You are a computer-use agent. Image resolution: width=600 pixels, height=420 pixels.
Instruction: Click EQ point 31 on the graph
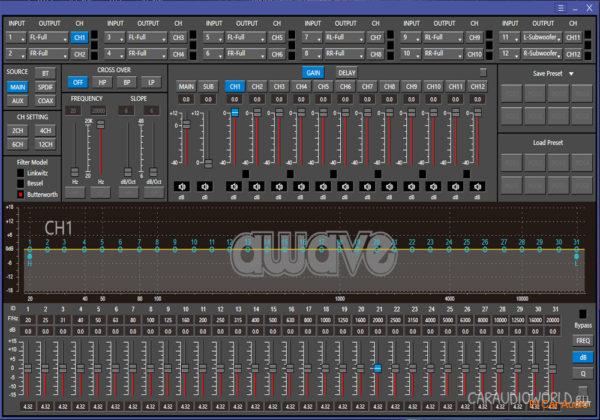pos(576,249)
